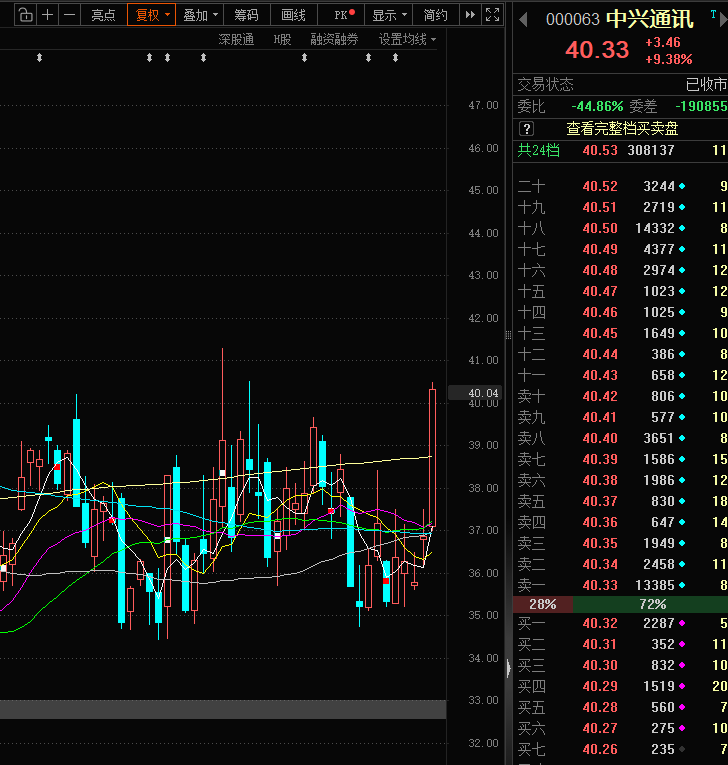The image size is (728, 765).
Task: Click sell price 40.50 at row 十八
Action: [600, 228]
